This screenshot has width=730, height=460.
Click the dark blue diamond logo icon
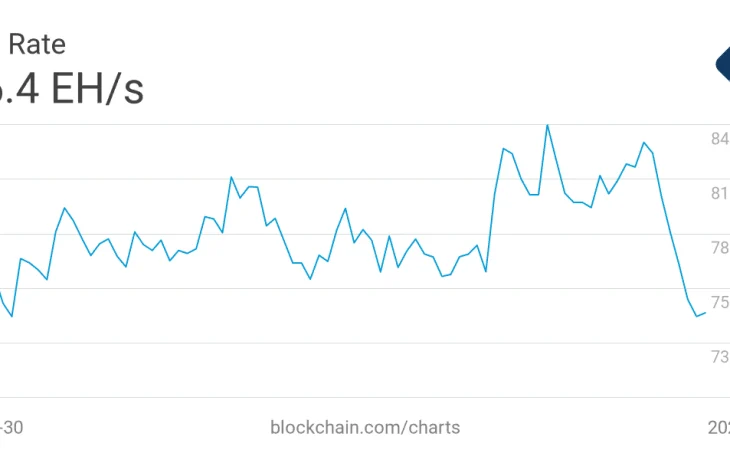[x=723, y=64]
